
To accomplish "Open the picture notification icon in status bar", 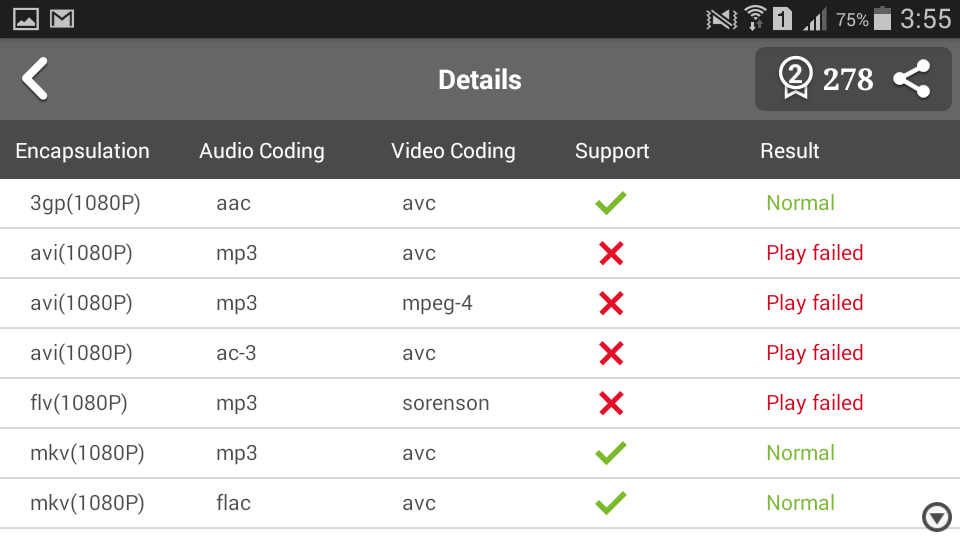I will coord(26,19).
